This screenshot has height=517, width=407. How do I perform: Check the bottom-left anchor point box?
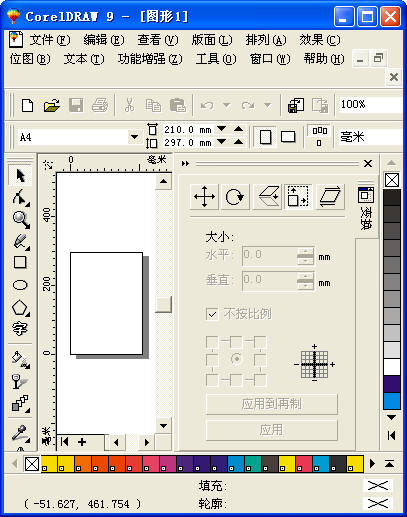(x=212, y=380)
